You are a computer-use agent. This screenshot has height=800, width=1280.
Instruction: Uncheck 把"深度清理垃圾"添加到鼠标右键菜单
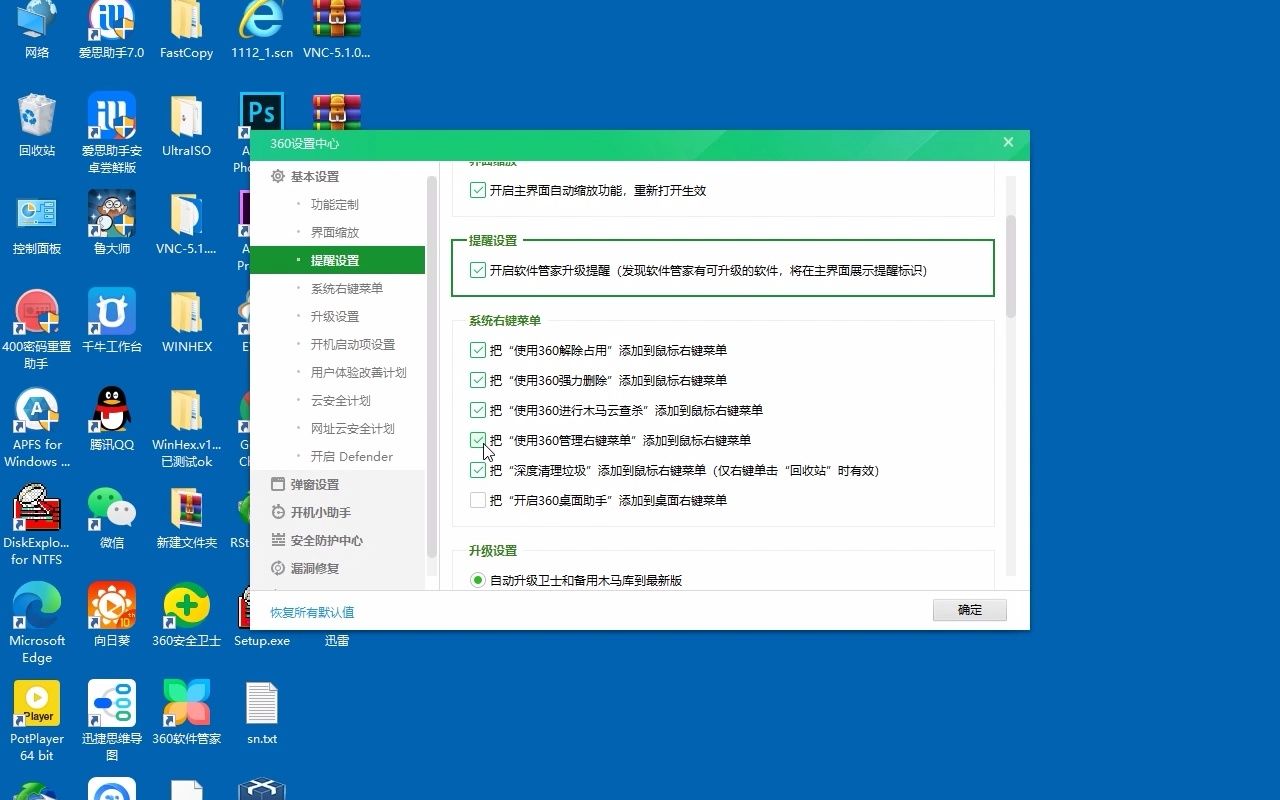click(x=477, y=470)
